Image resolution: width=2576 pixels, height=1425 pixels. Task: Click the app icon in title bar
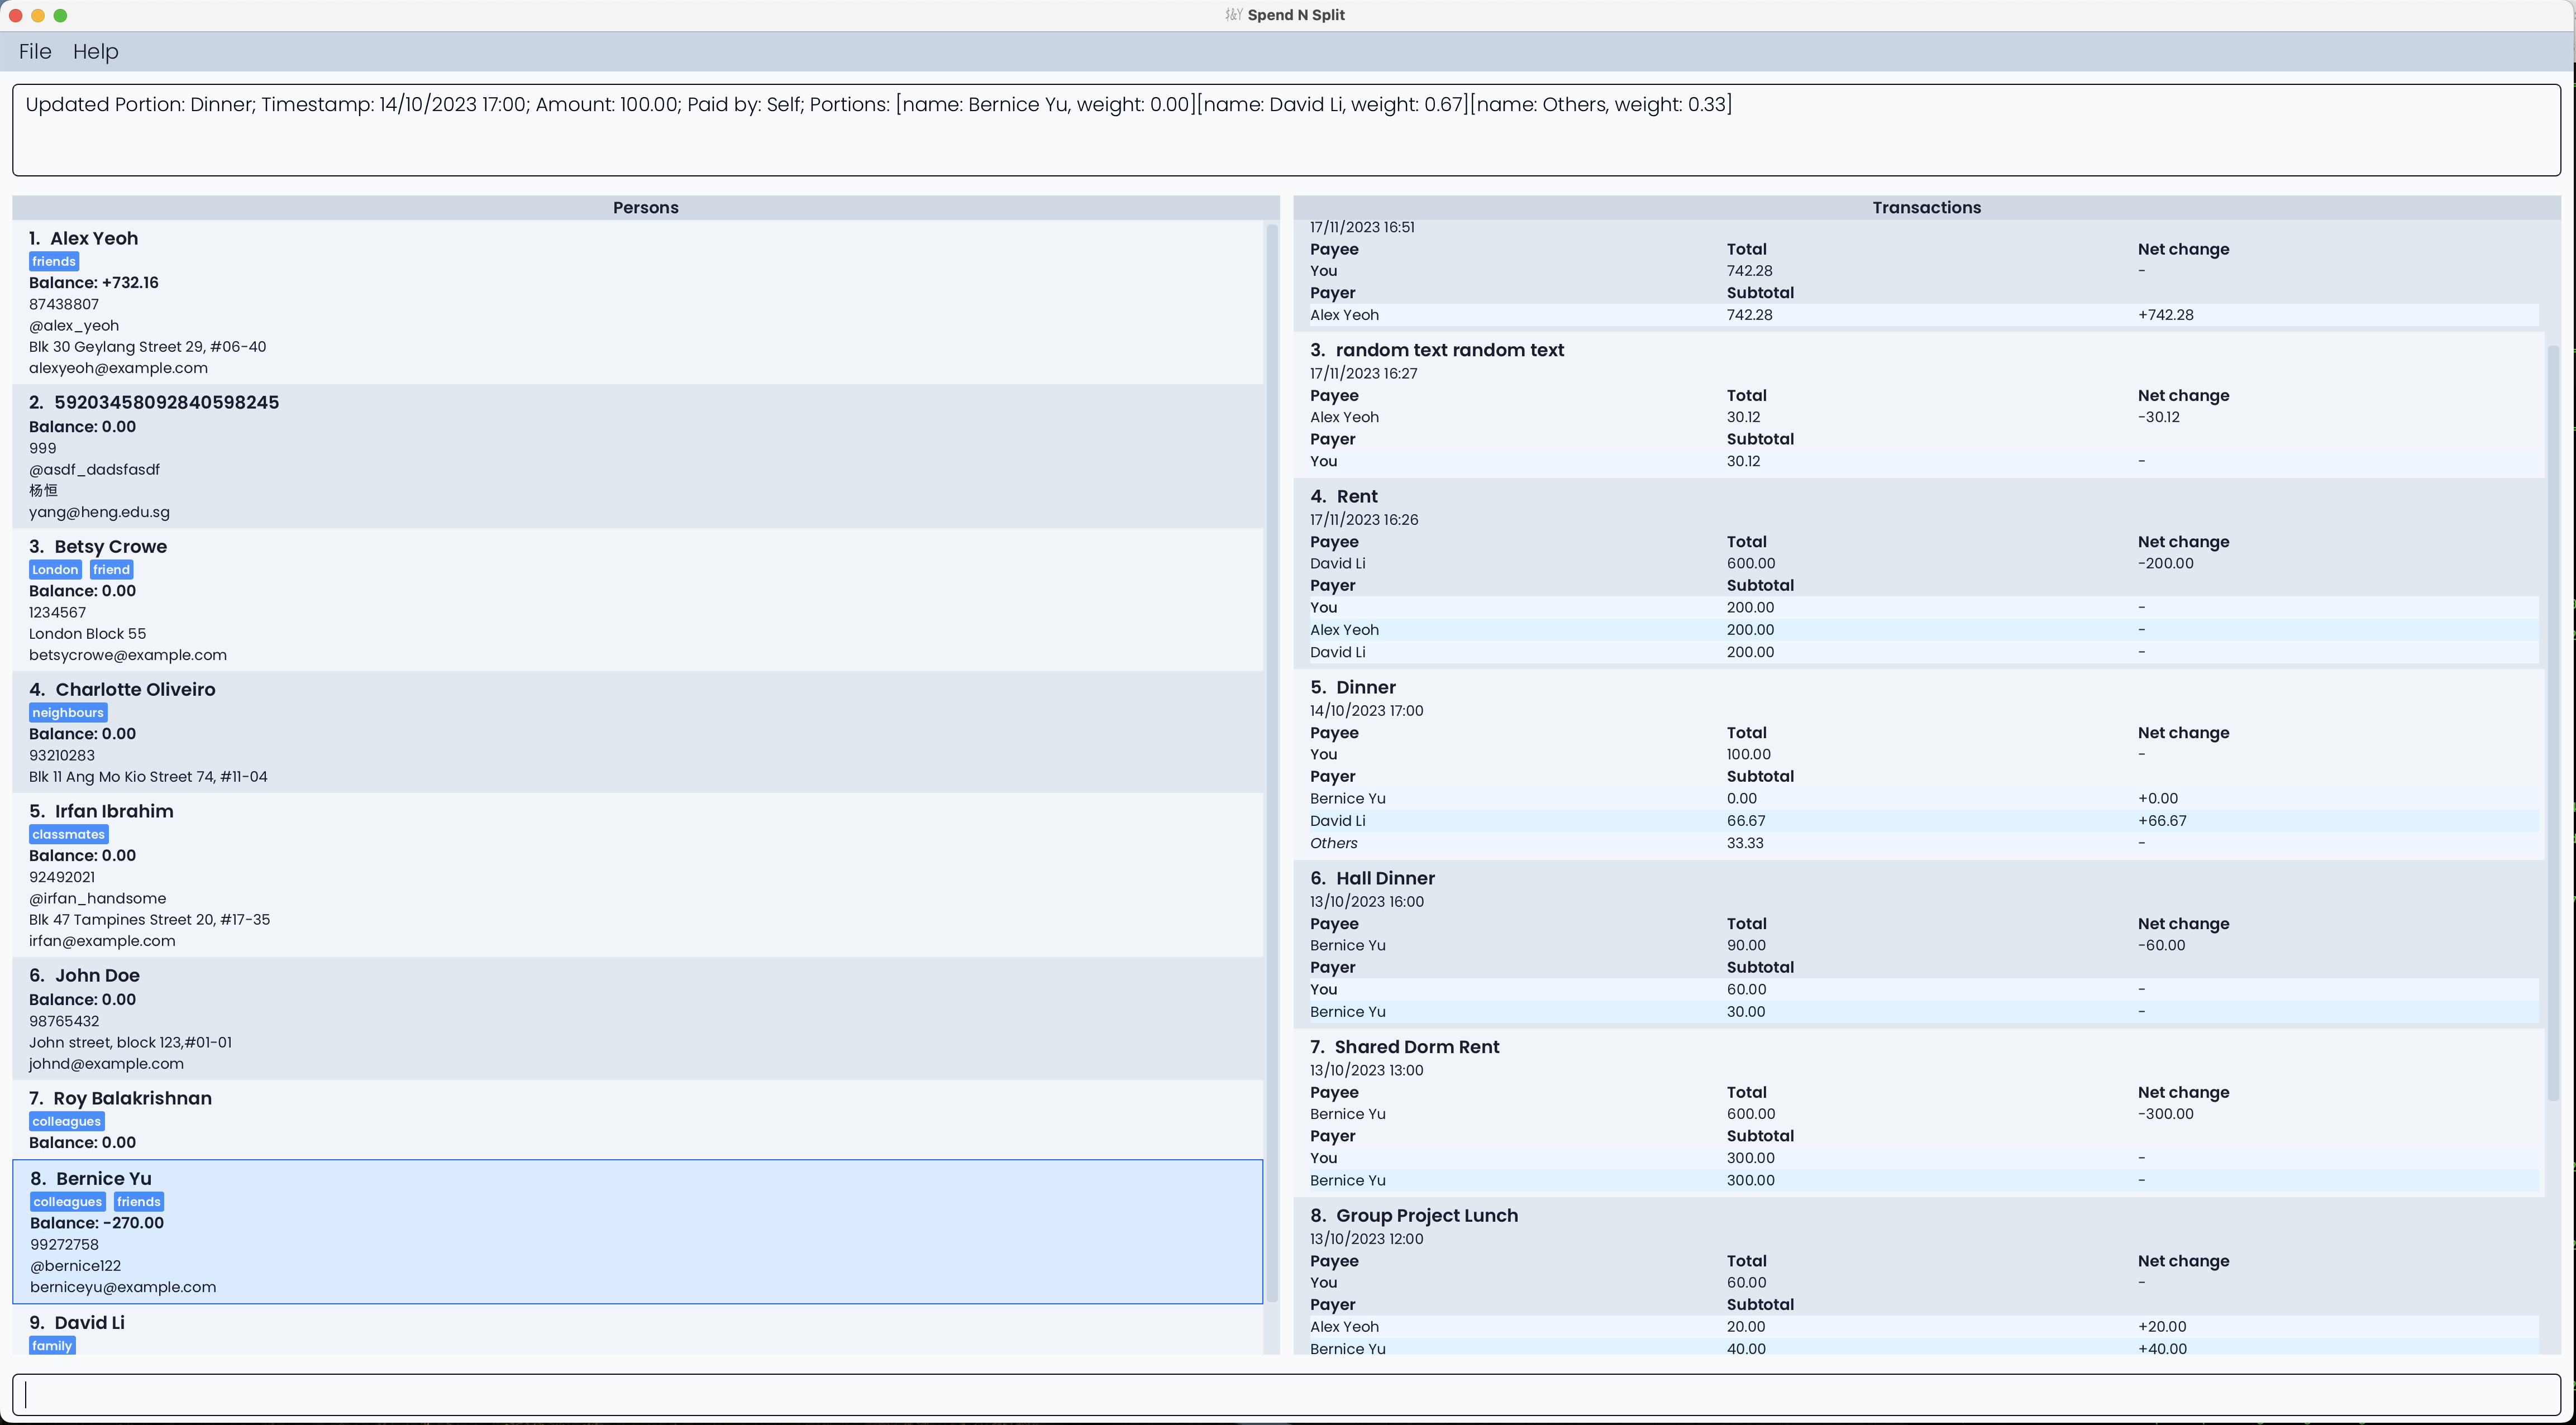point(1233,15)
